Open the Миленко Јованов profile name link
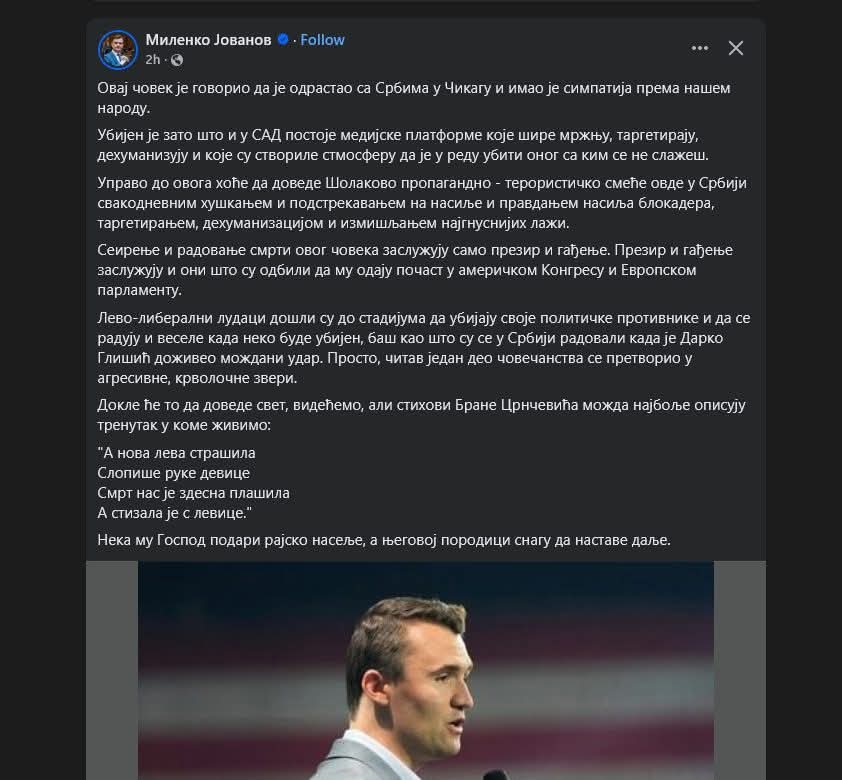The height and width of the screenshot is (780, 842). (x=208, y=40)
